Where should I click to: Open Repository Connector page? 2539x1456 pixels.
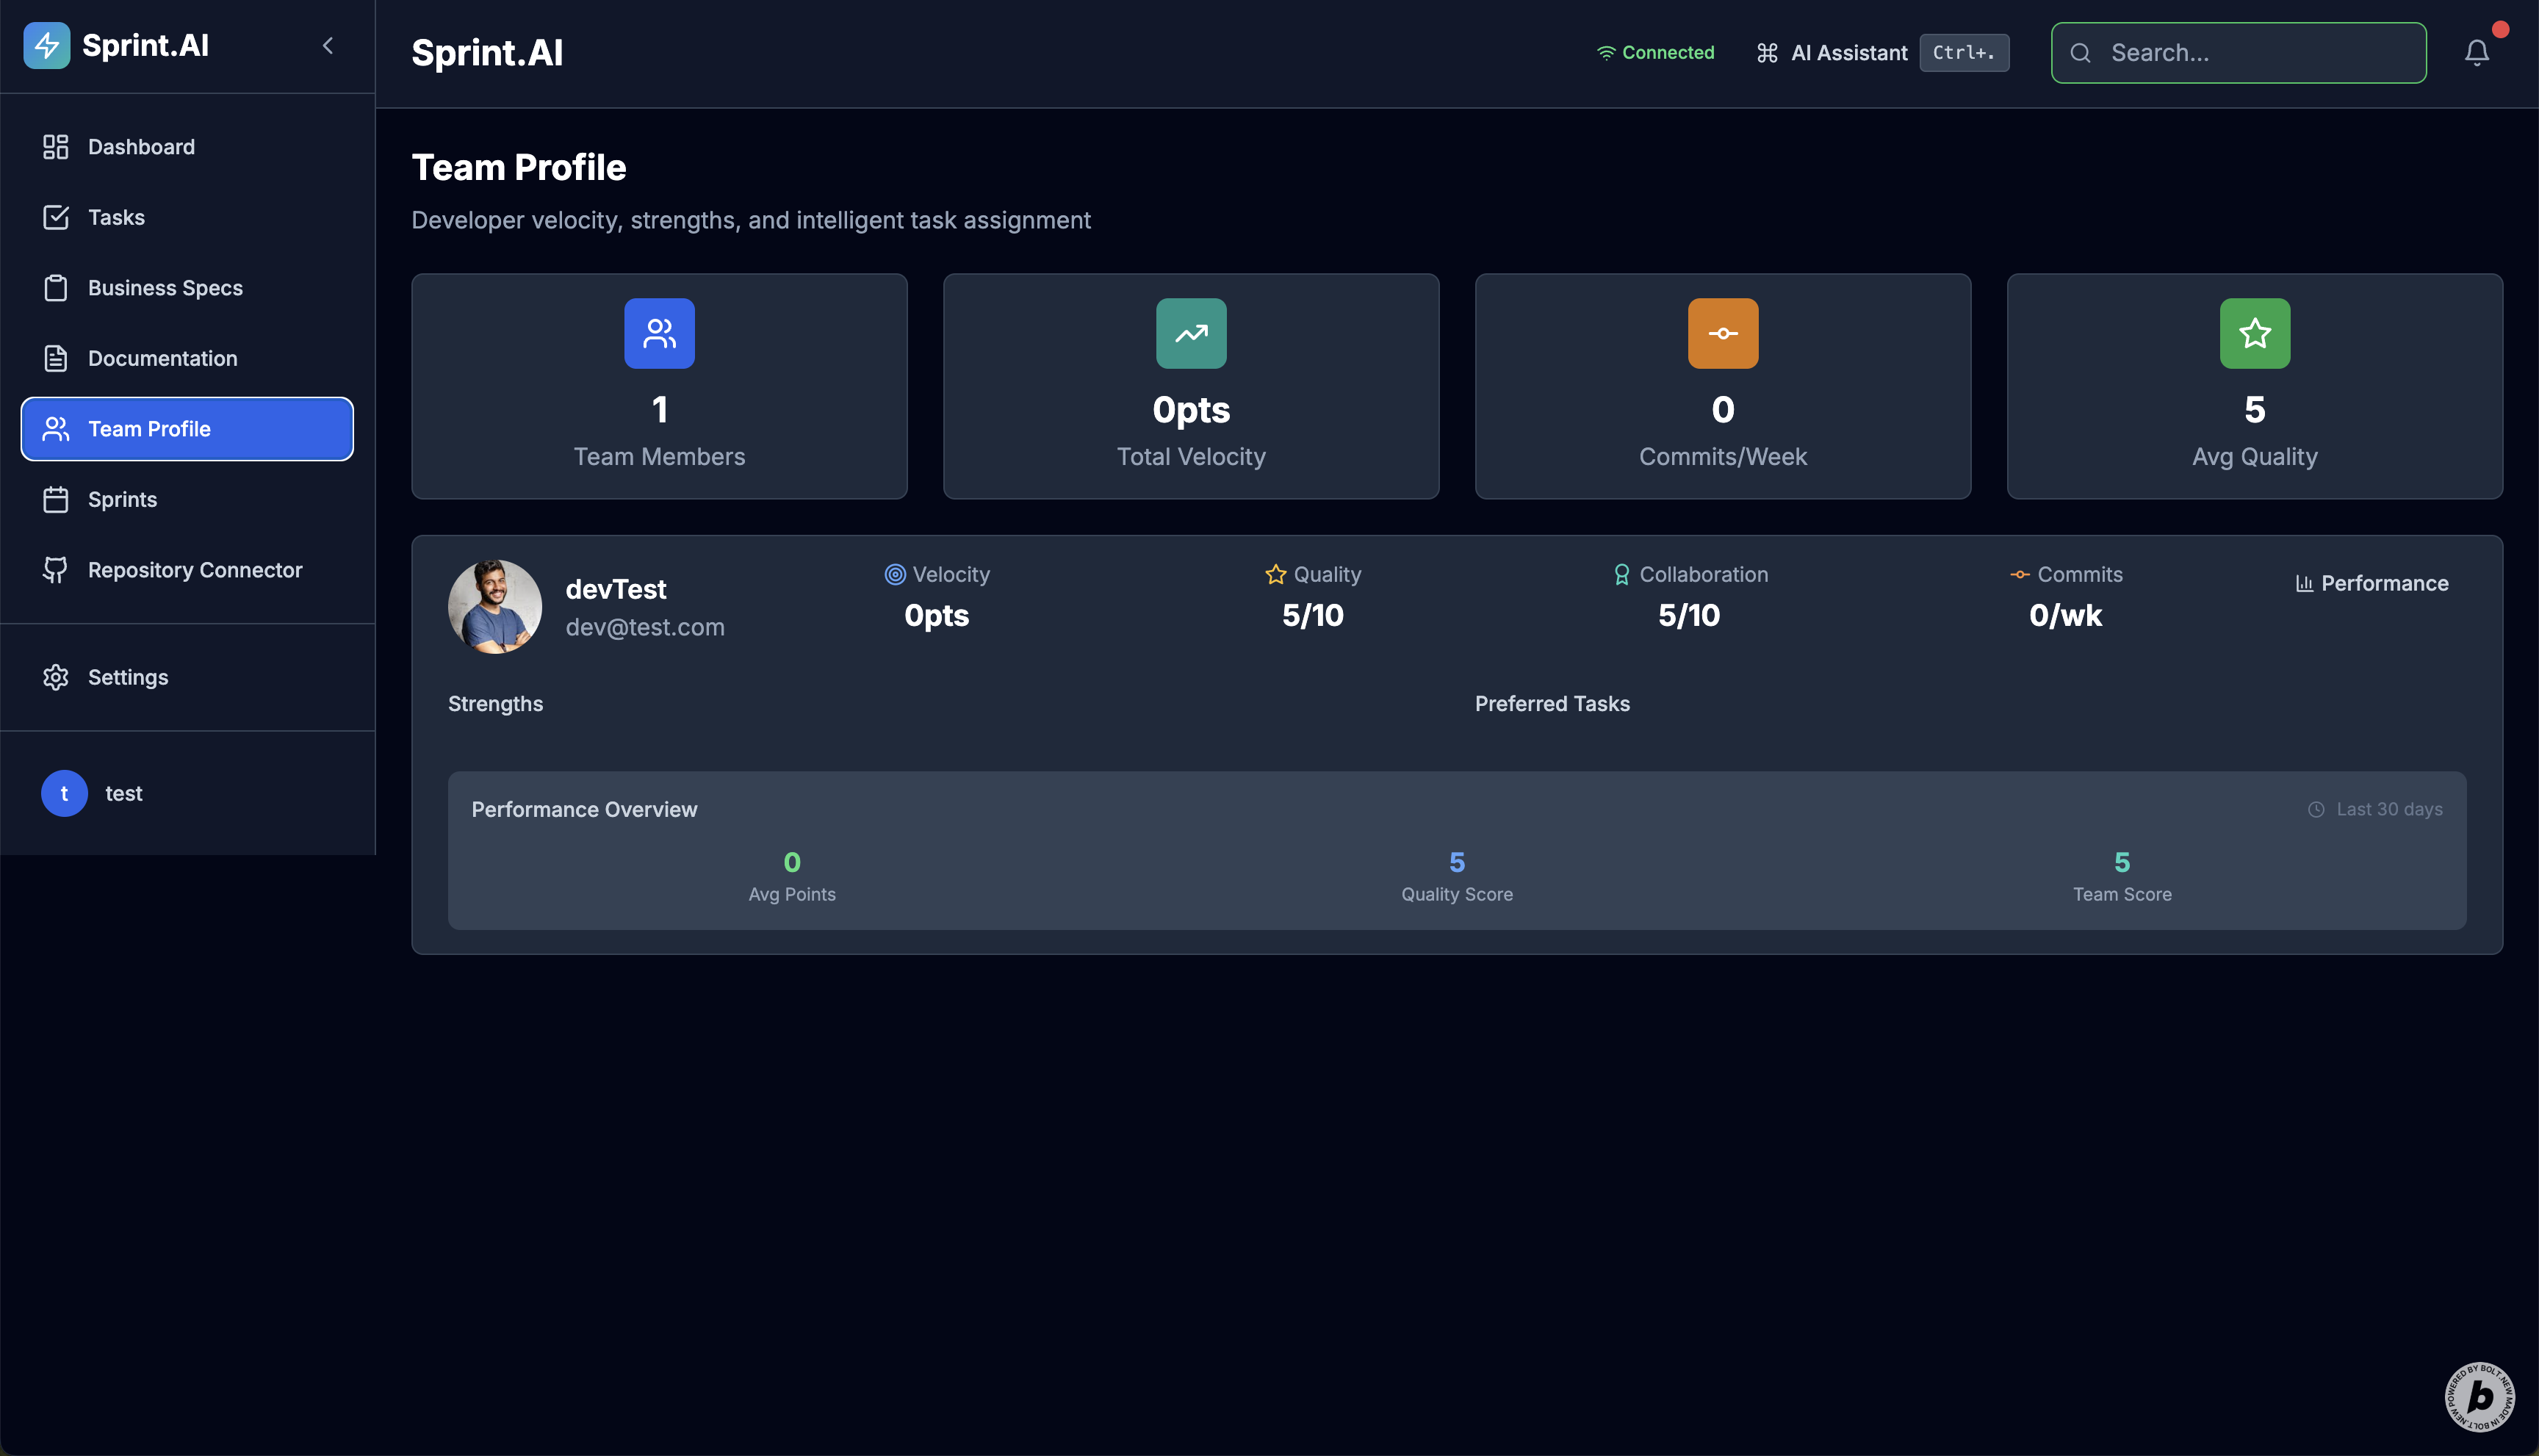point(194,570)
